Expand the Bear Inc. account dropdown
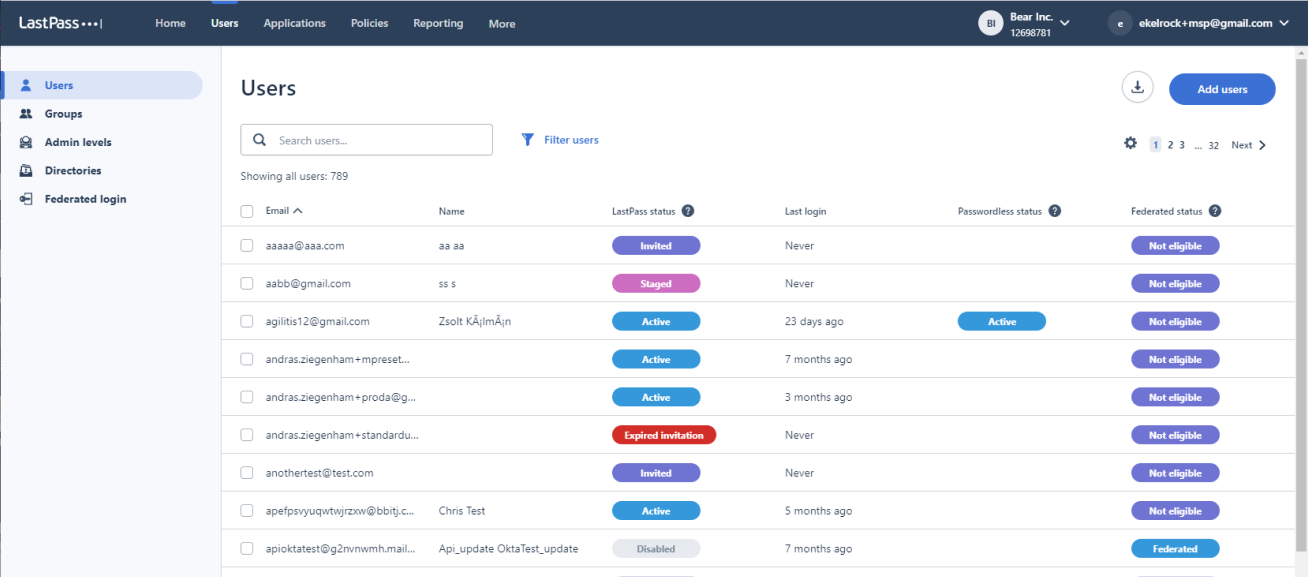 1064,23
